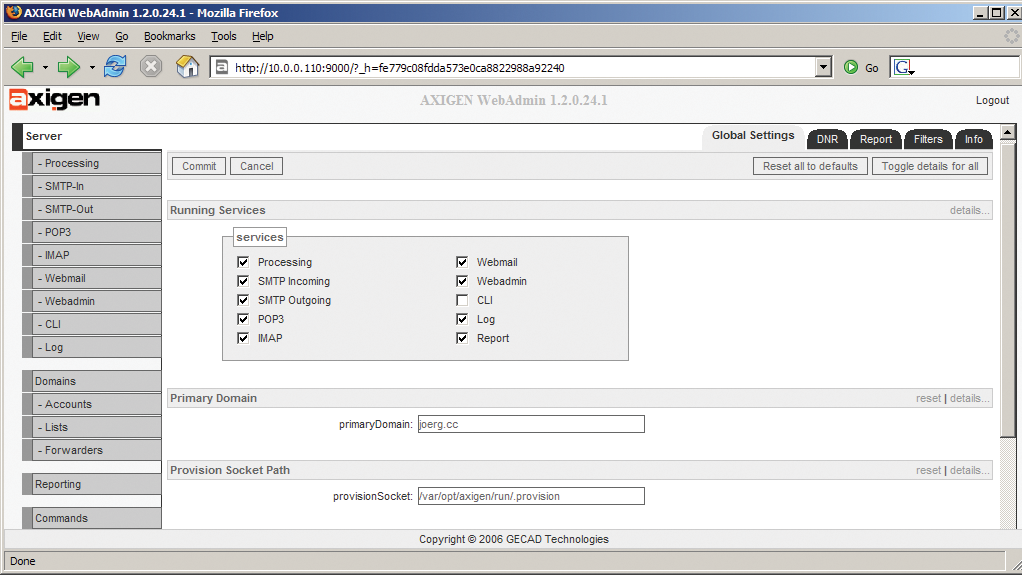The width and height of the screenshot is (1022, 575).
Task: Toggle the Log service checkbox
Action: coord(462,319)
